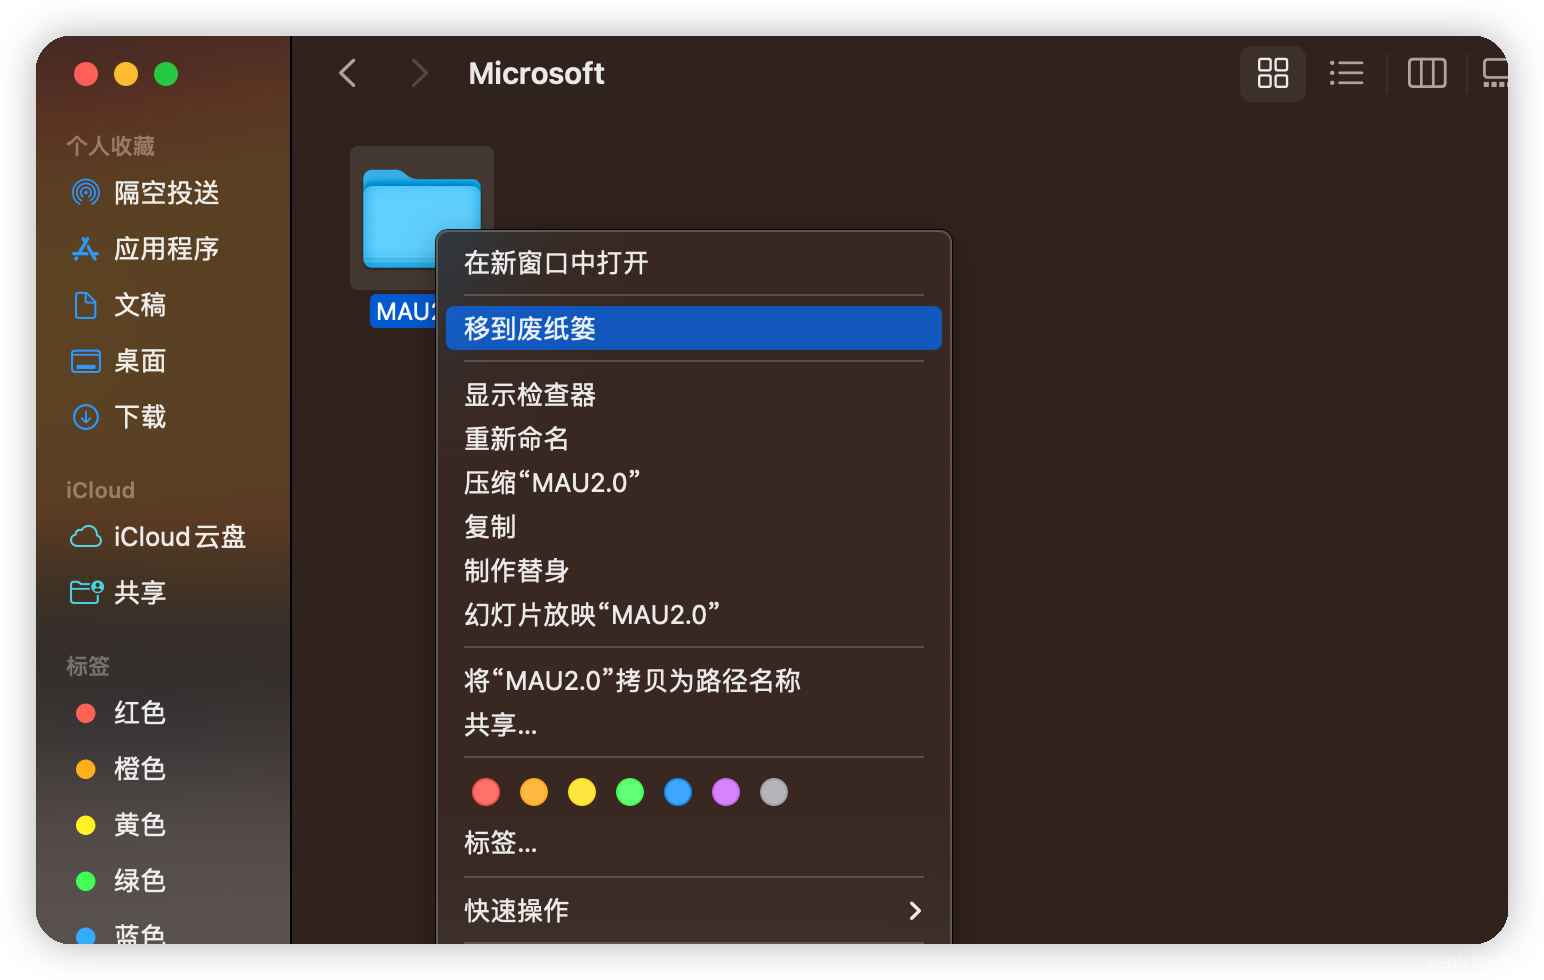Image resolution: width=1544 pixels, height=980 pixels.
Task: Apply red tag color in context menu
Action: pos(486,792)
